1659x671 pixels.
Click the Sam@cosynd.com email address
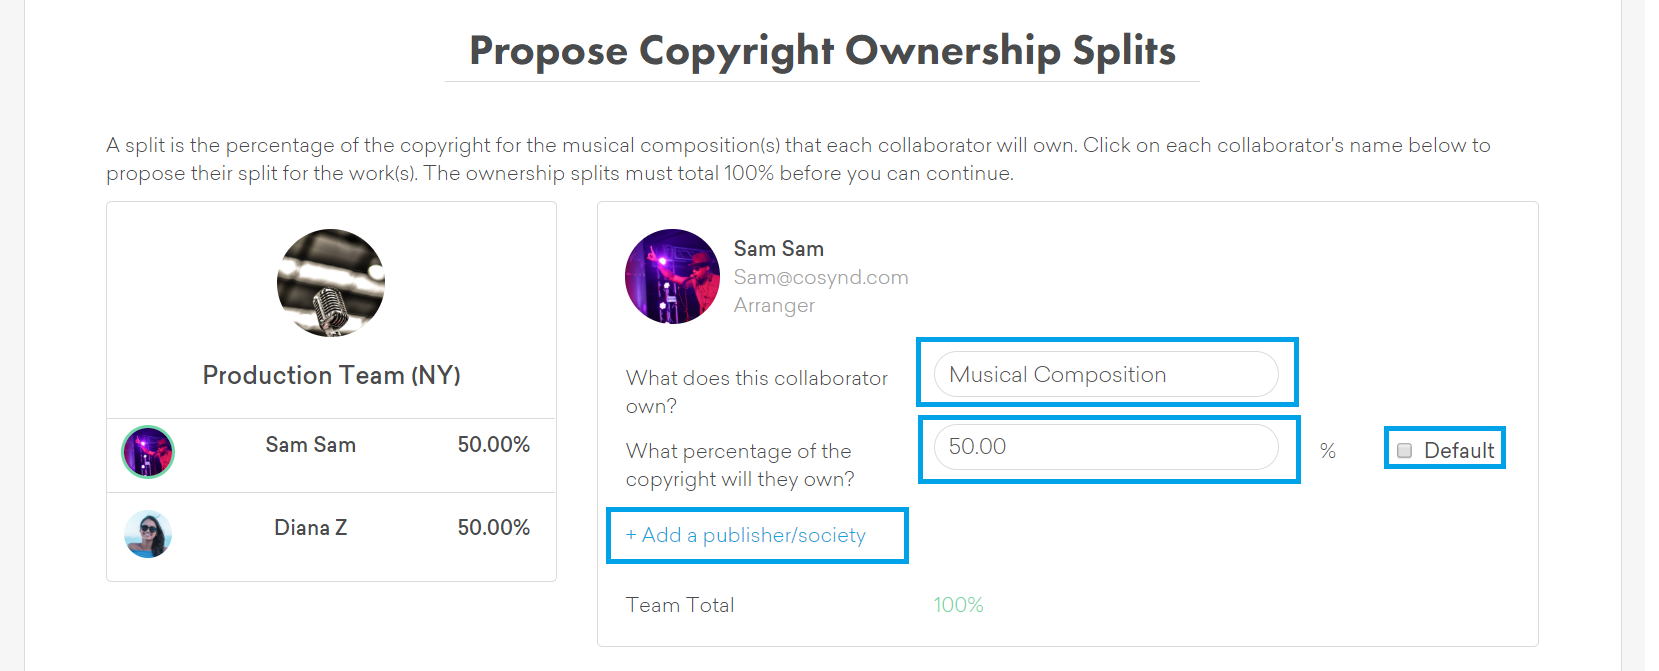[820, 277]
